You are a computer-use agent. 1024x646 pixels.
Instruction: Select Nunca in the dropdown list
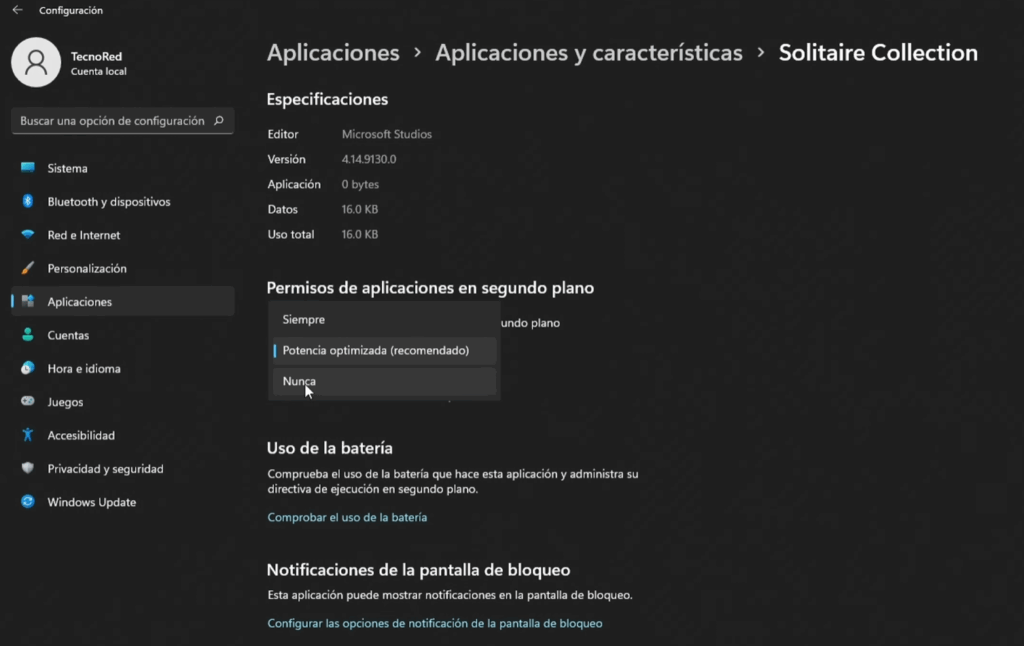pyautogui.click(x=384, y=381)
